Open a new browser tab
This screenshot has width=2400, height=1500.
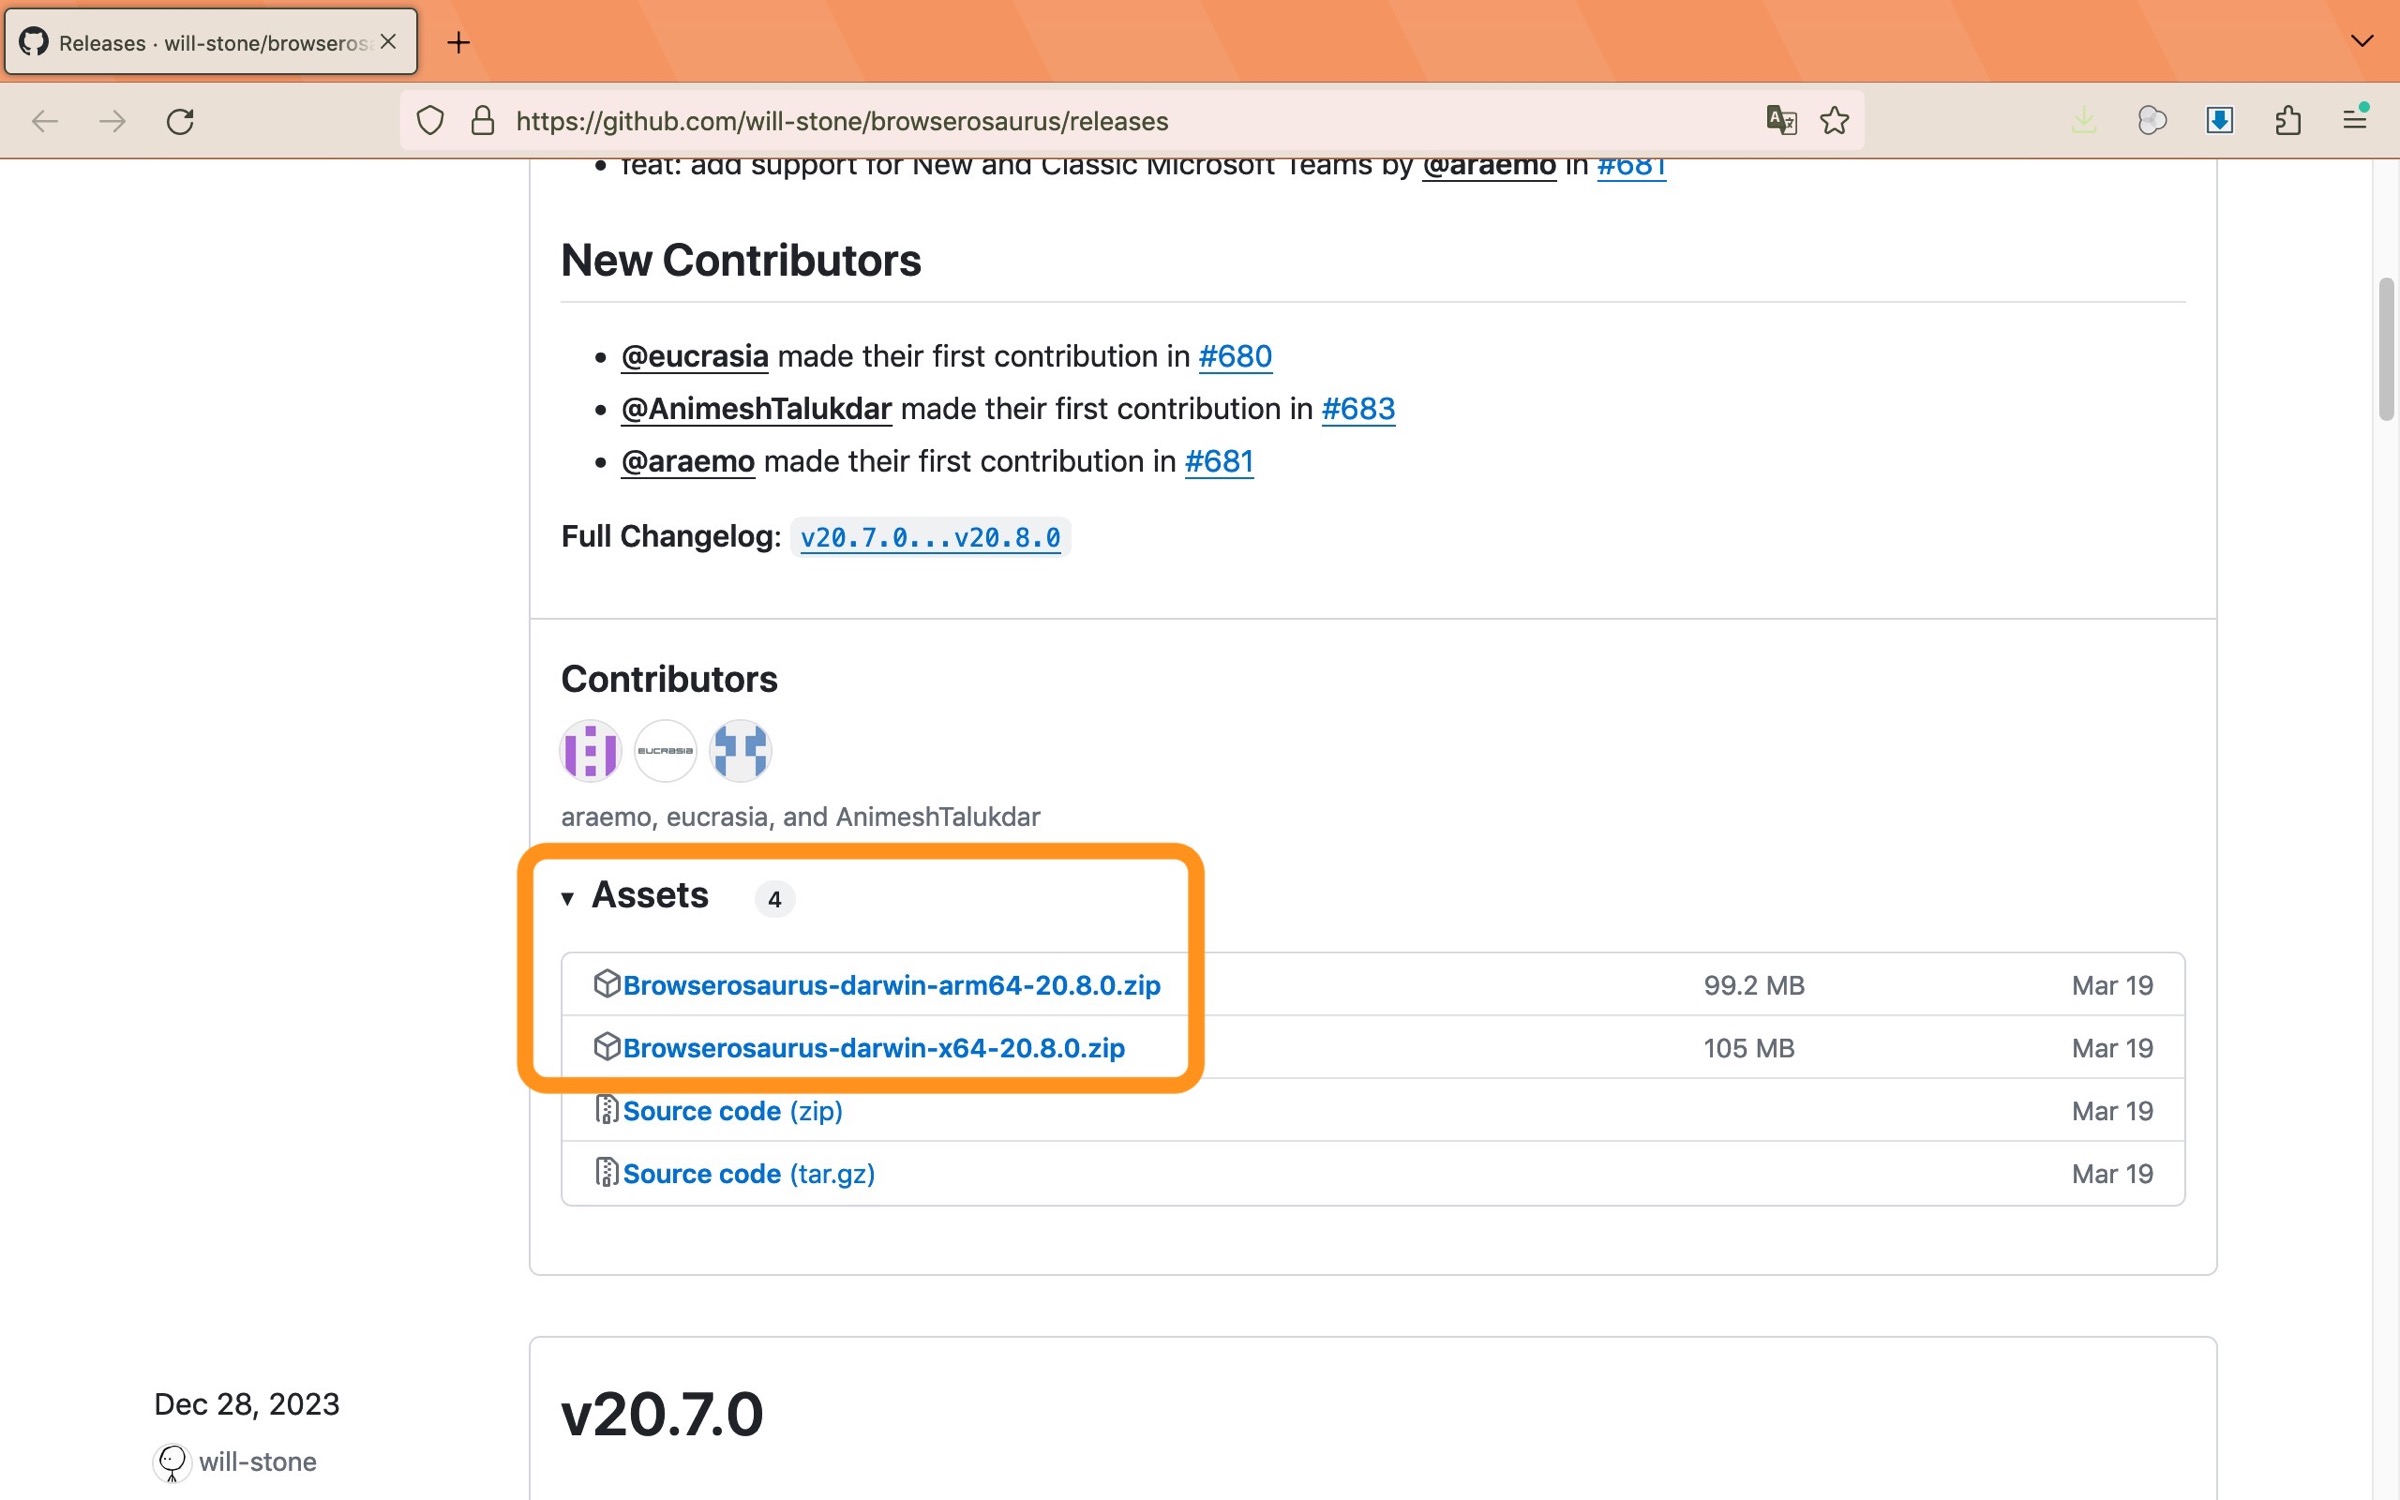[458, 42]
